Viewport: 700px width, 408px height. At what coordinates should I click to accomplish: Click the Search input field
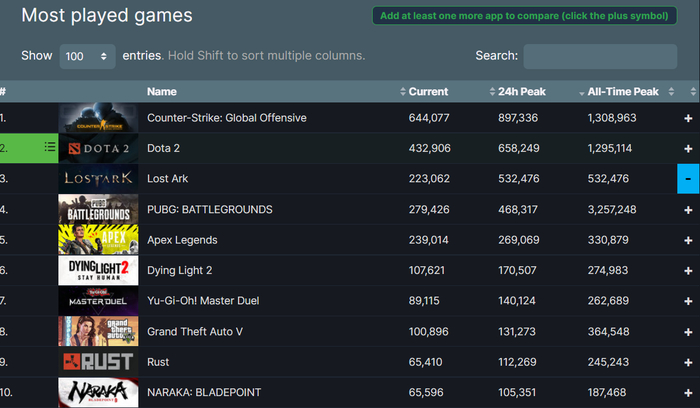600,57
